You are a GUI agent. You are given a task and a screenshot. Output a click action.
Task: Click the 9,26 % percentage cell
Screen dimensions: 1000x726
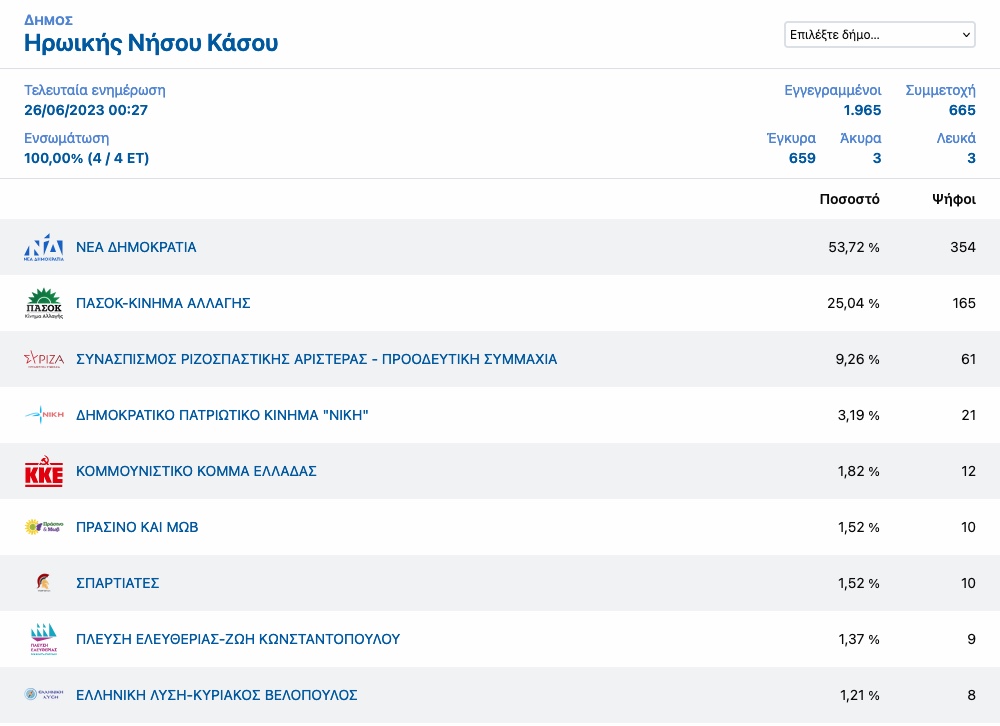coord(858,359)
